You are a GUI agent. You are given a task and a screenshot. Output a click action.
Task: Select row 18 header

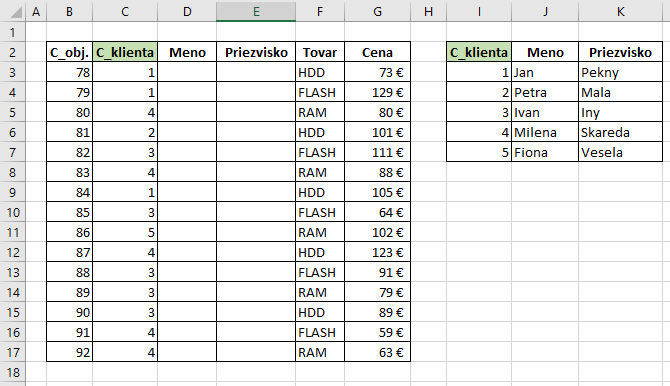pos(13,372)
